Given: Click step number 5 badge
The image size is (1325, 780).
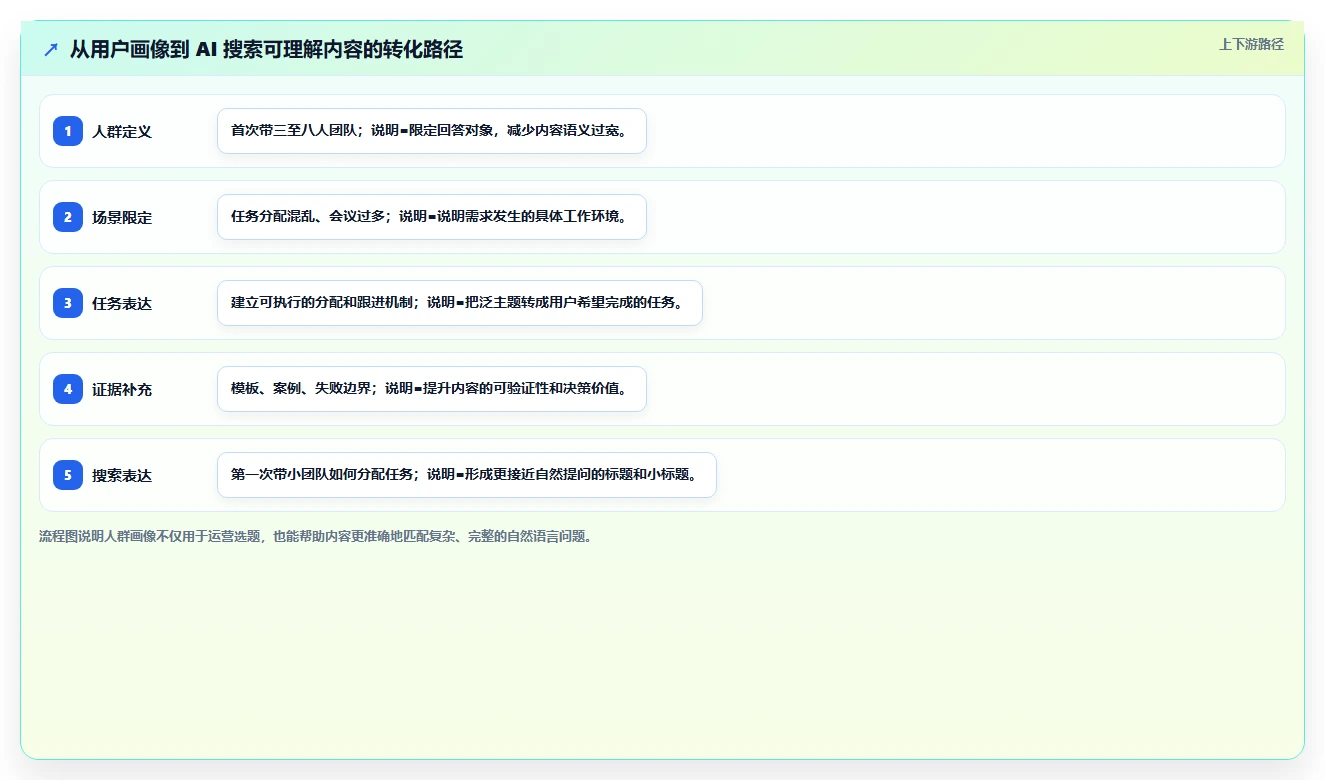Looking at the screenshot, I should pyautogui.click(x=68, y=475).
